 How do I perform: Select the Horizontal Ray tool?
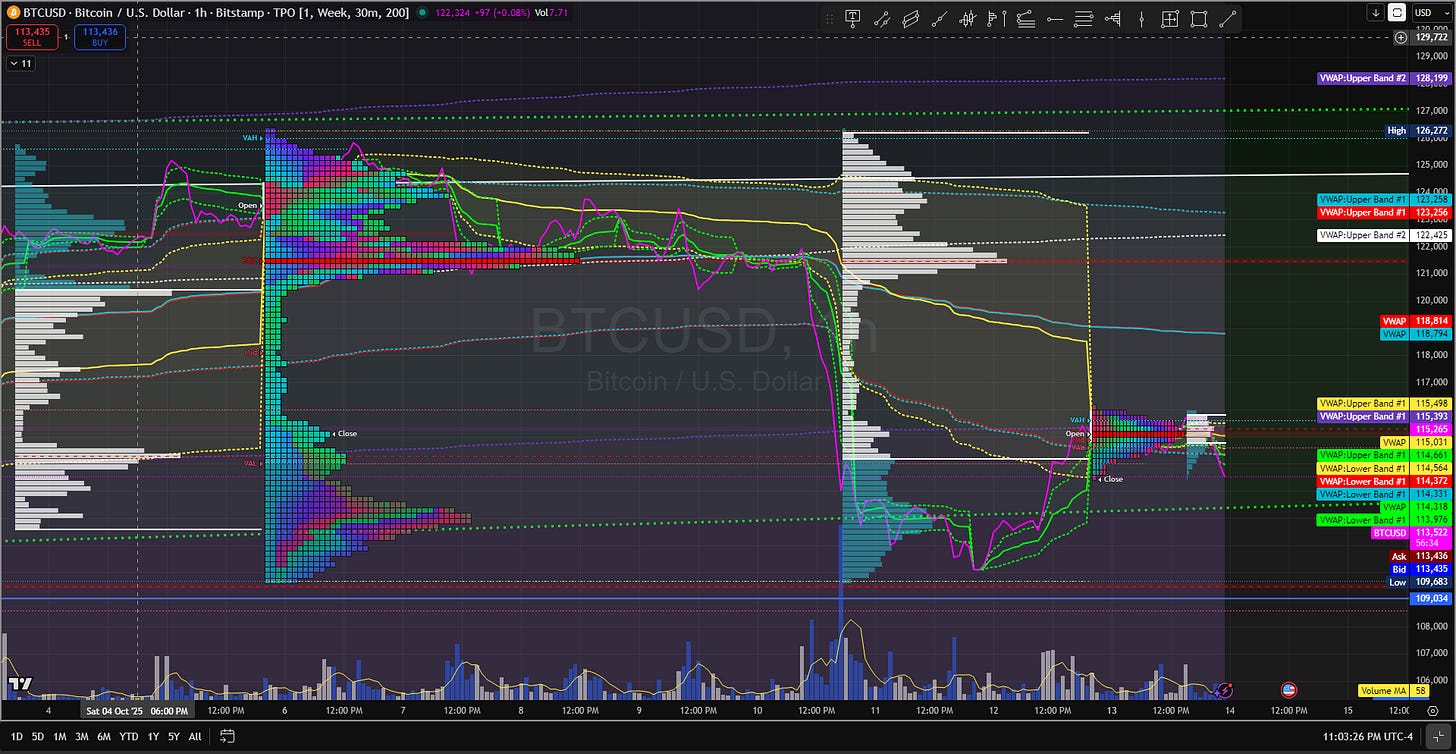[1054, 18]
